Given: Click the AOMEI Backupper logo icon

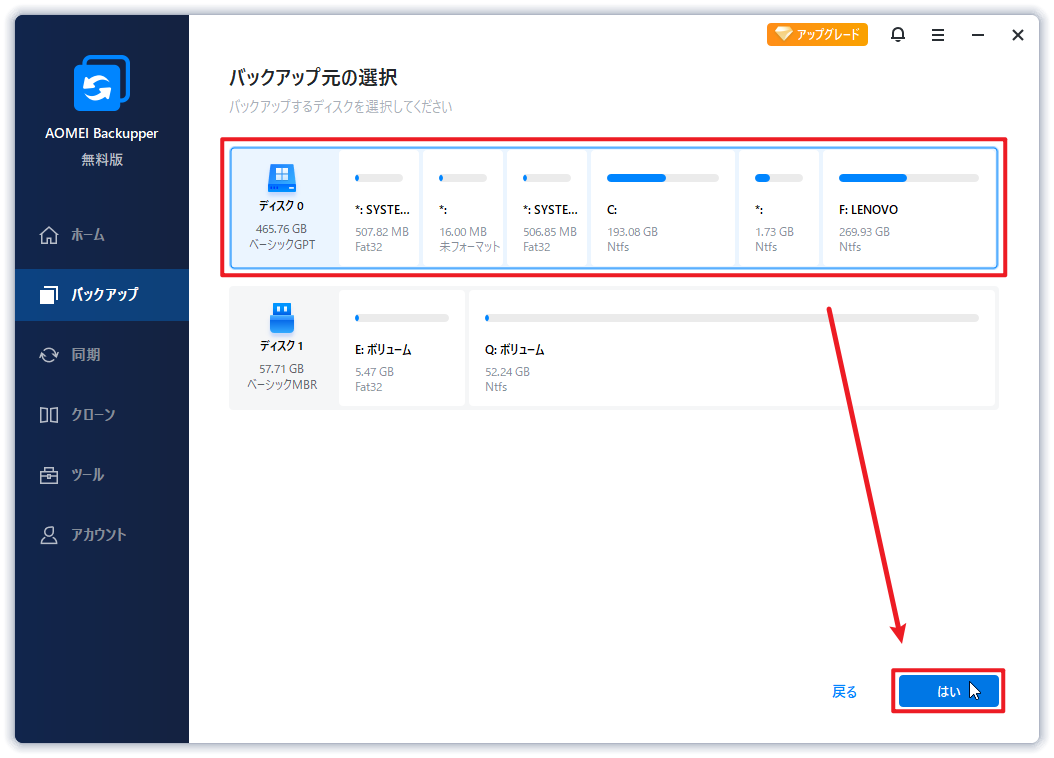Looking at the screenshot, I should (102, 84).
